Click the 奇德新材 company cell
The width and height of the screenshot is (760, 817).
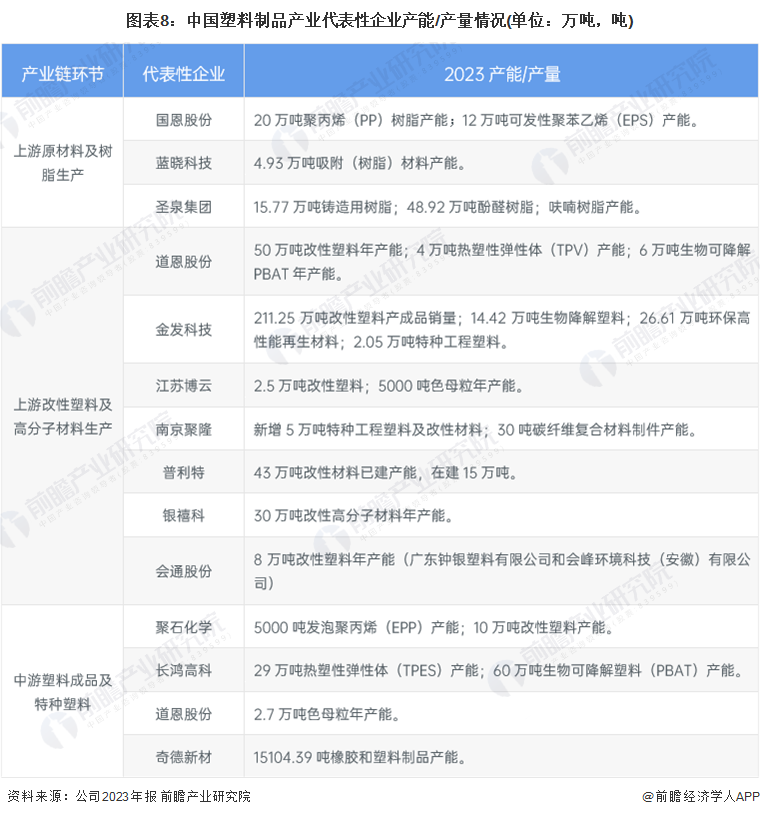[183, 757]
